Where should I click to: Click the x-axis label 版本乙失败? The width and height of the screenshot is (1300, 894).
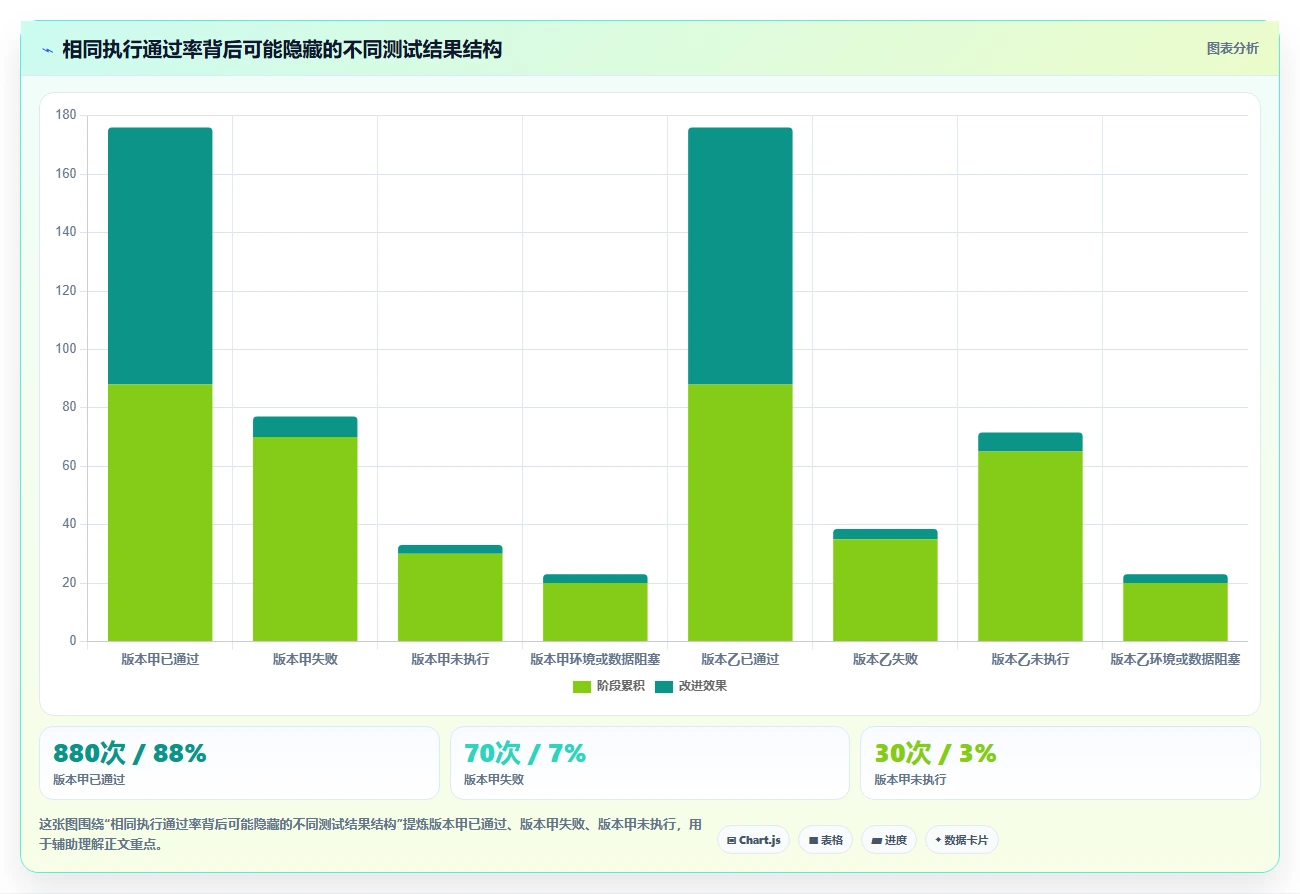pyautogui.click(x=885, y=660)
